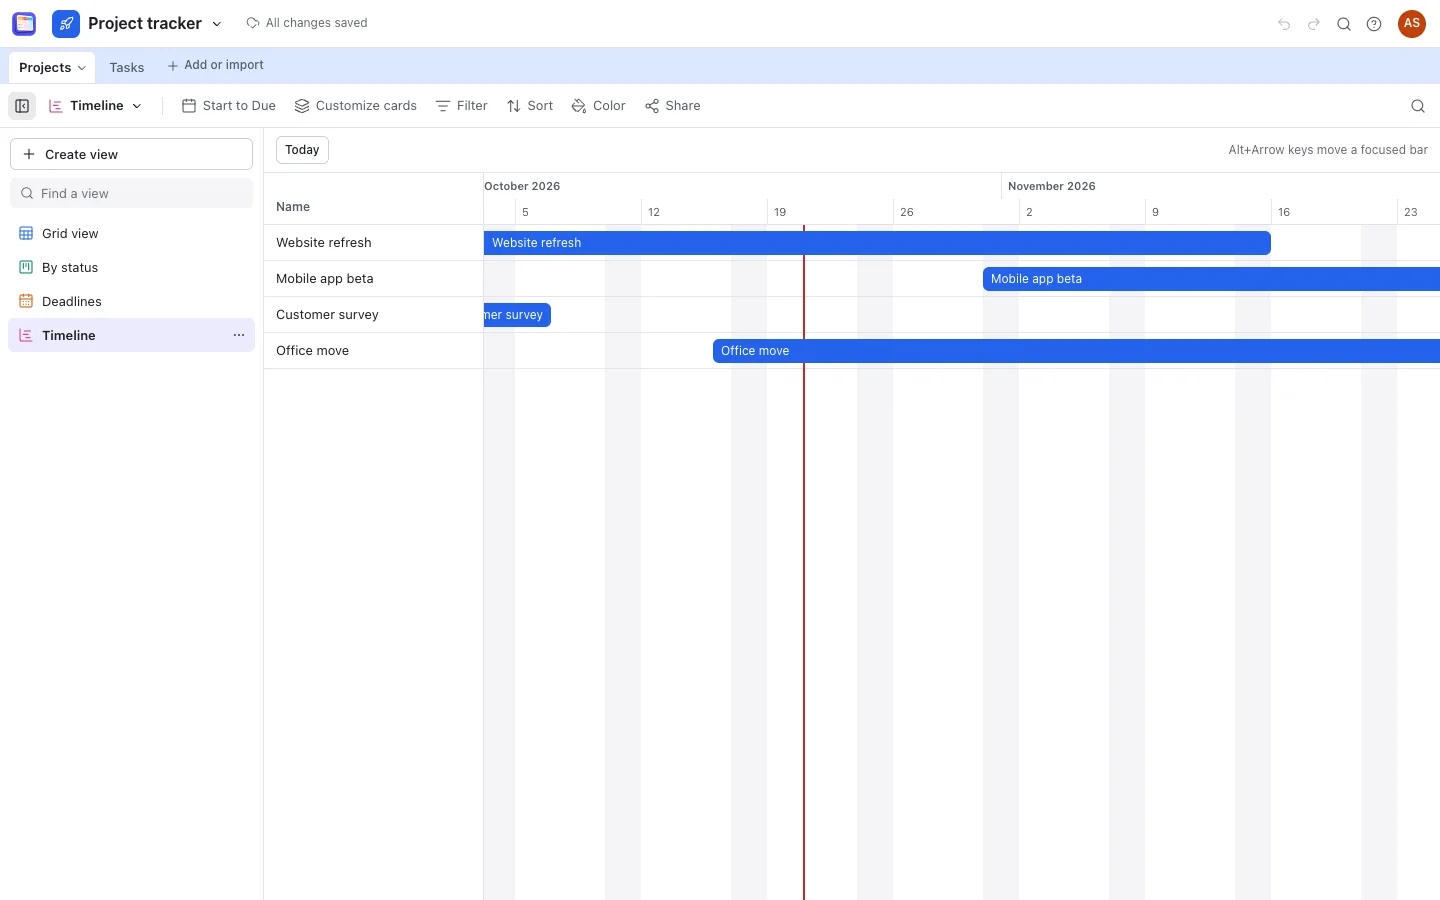Click the Project tracker rocket icon
The image size is (1440, 900).
tap(66, 23)
